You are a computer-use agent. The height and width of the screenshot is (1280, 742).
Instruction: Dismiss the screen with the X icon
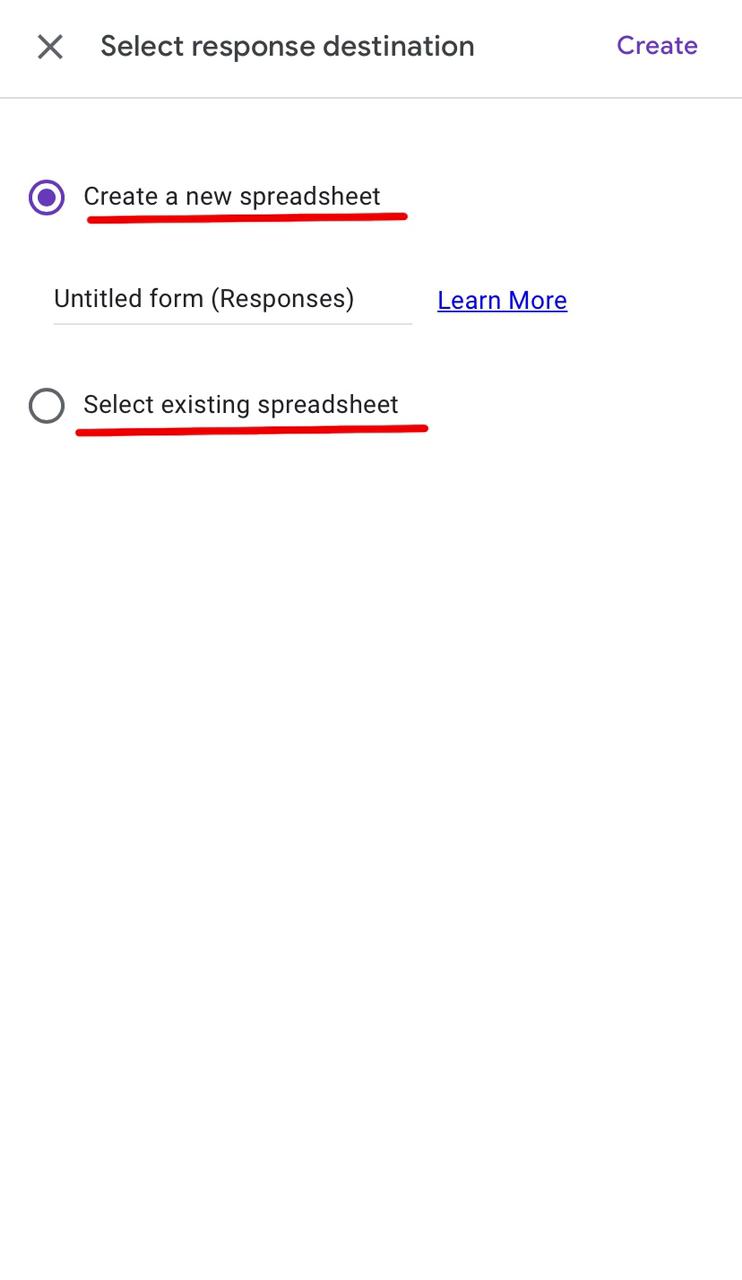click(50, 47)
